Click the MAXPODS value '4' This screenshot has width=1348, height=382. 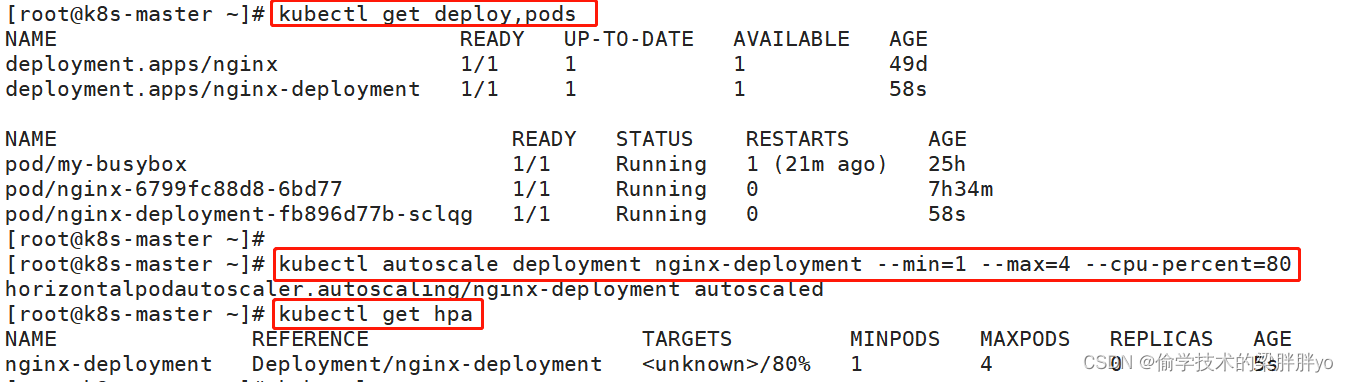tap(986, 364)
